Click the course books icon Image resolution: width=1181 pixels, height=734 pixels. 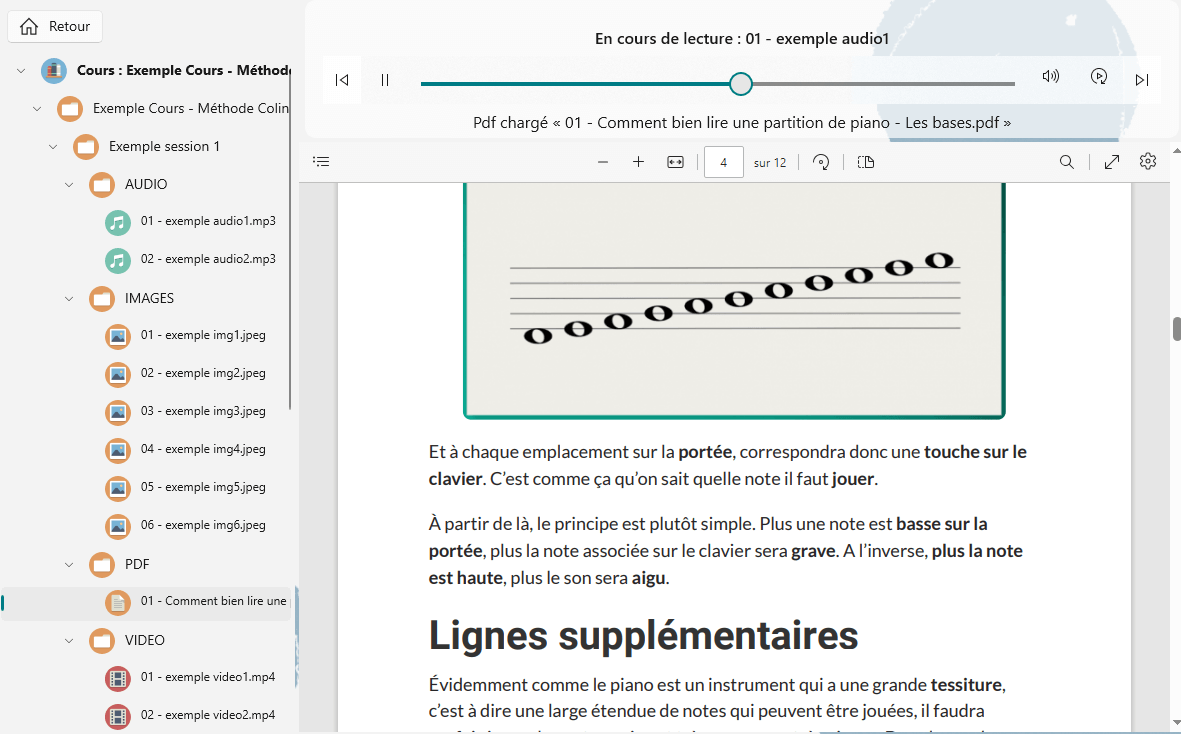pos(53,71)
